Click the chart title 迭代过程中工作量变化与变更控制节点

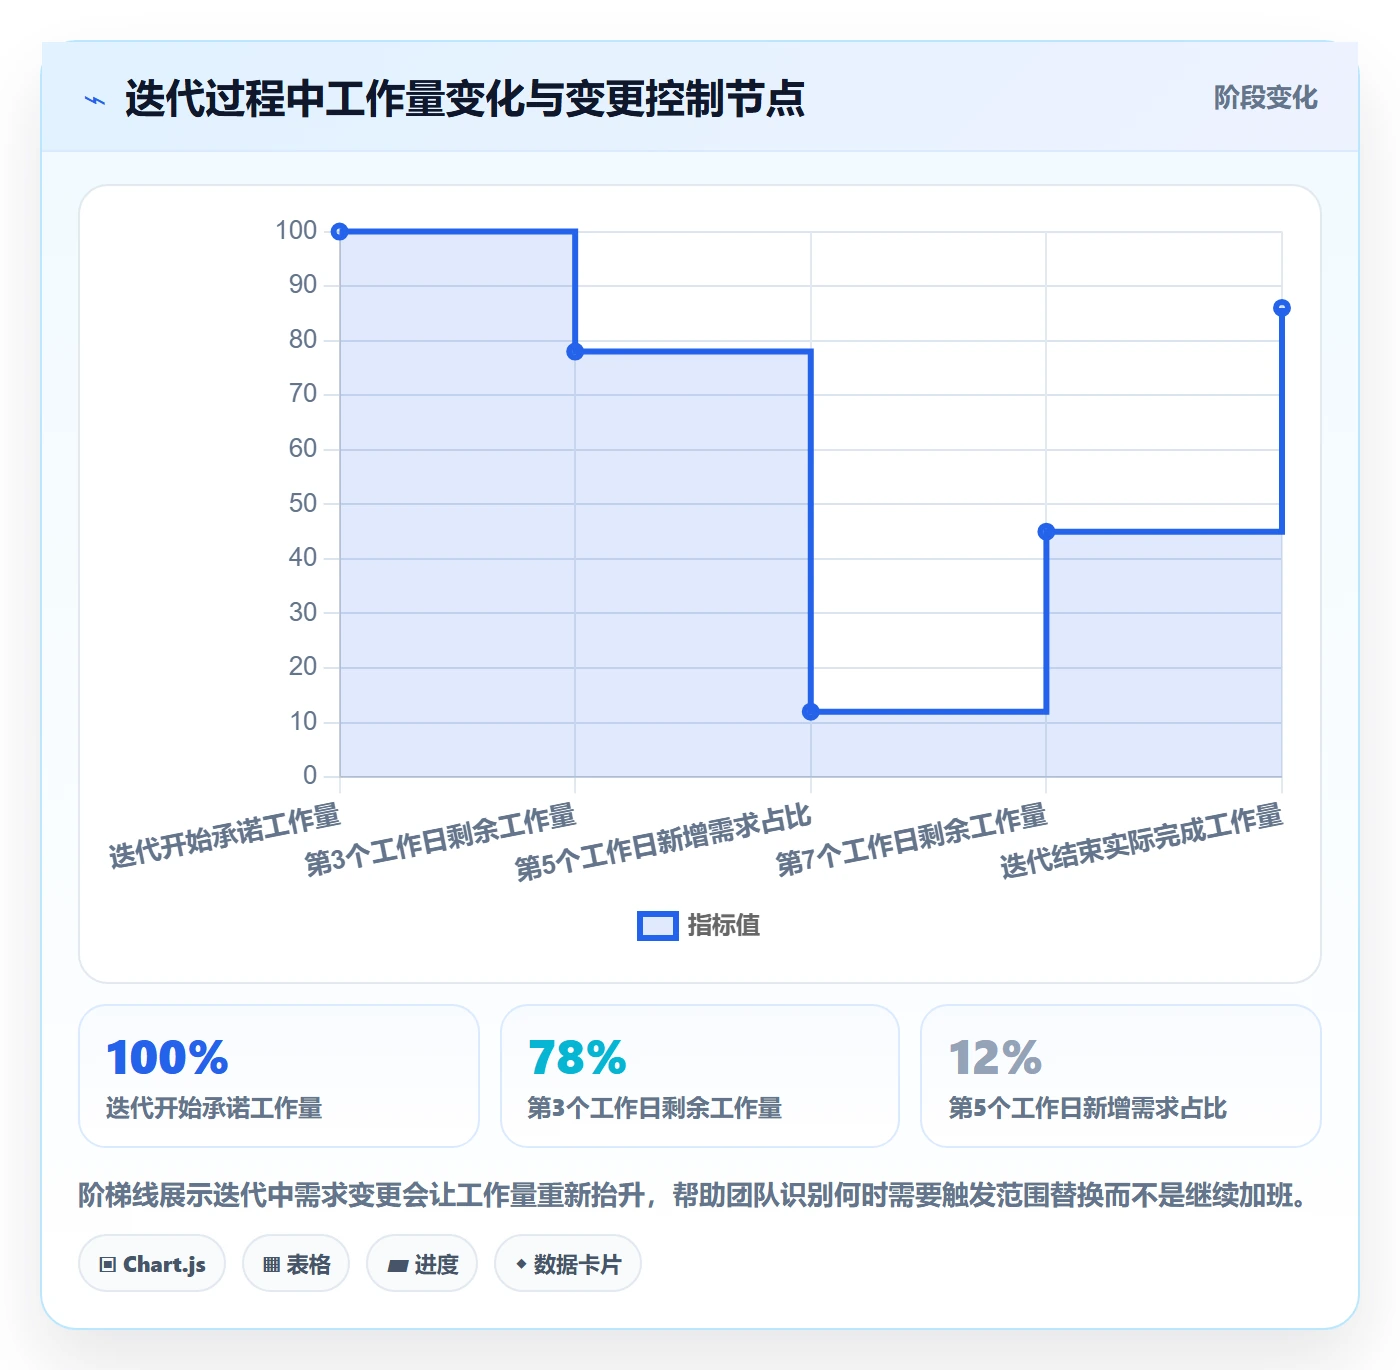pyautogui.click(x=465, y=99)
